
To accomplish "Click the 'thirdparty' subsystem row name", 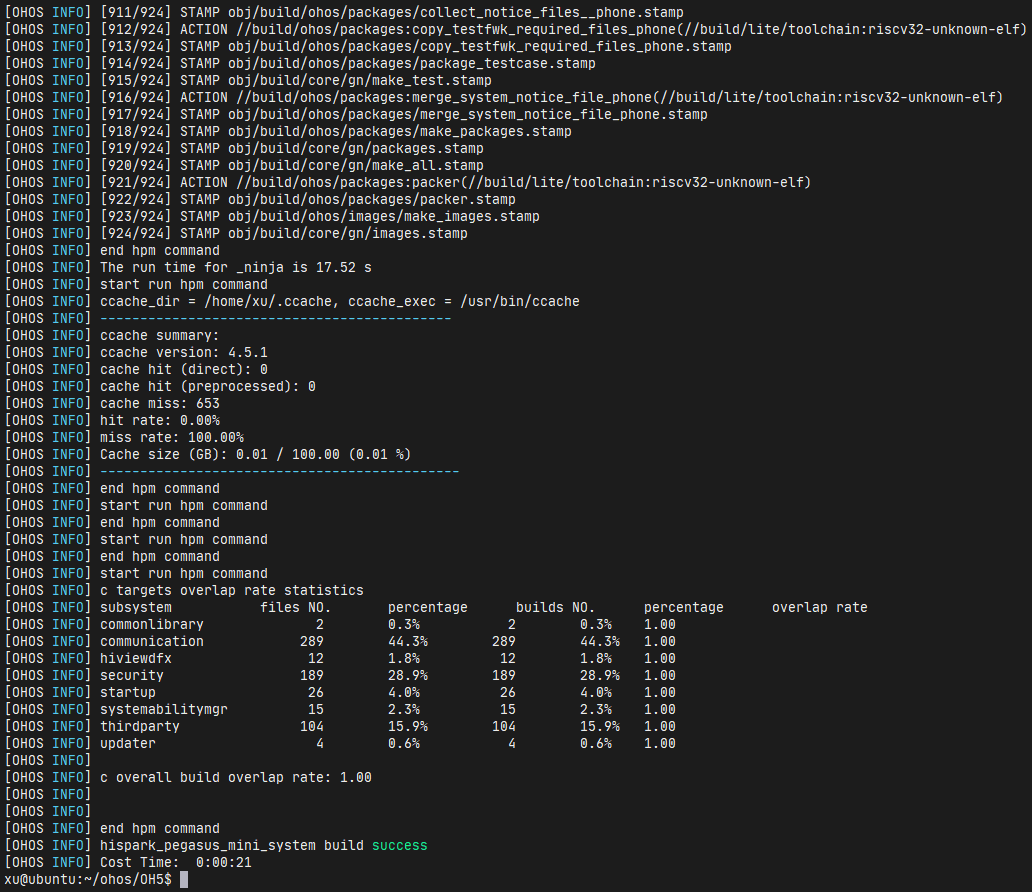I will 140,726.
